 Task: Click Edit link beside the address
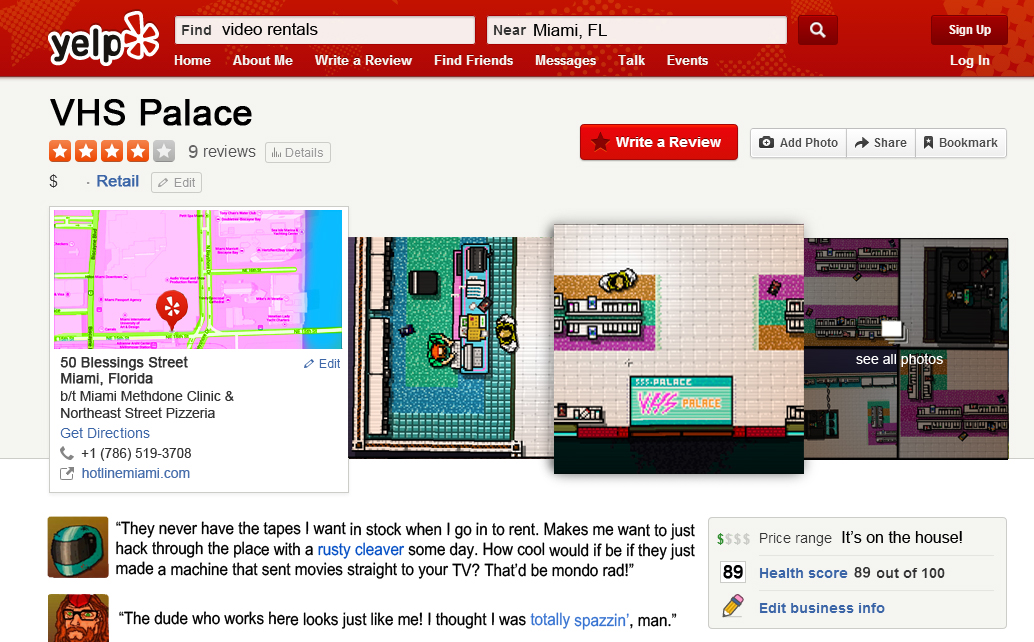(x=322, y=364)
